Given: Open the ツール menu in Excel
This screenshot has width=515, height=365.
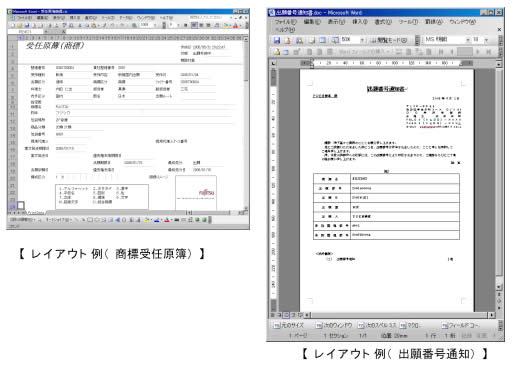Looking at the screenshot, I should (x=108, y=17).
